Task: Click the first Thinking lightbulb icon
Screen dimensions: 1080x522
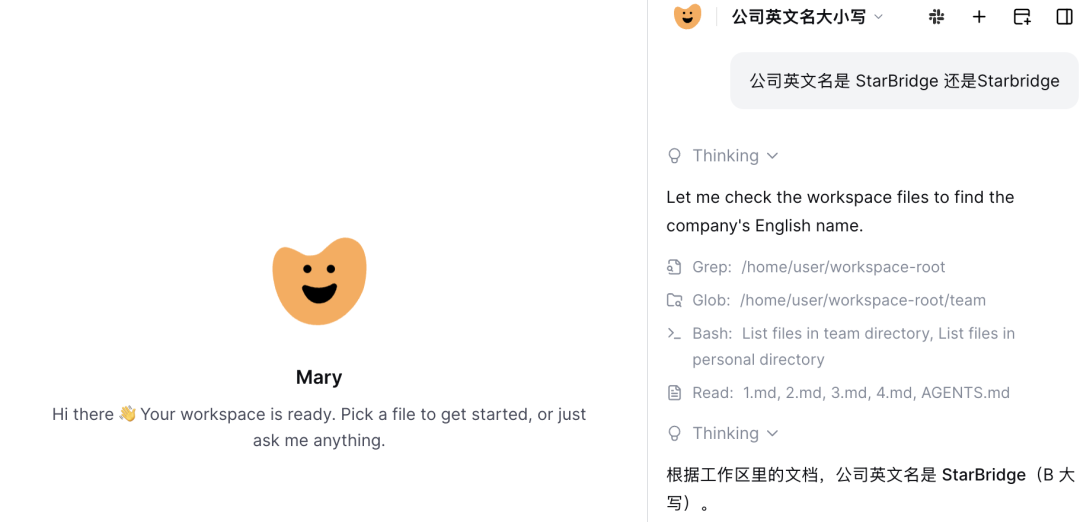Action: 674,156
